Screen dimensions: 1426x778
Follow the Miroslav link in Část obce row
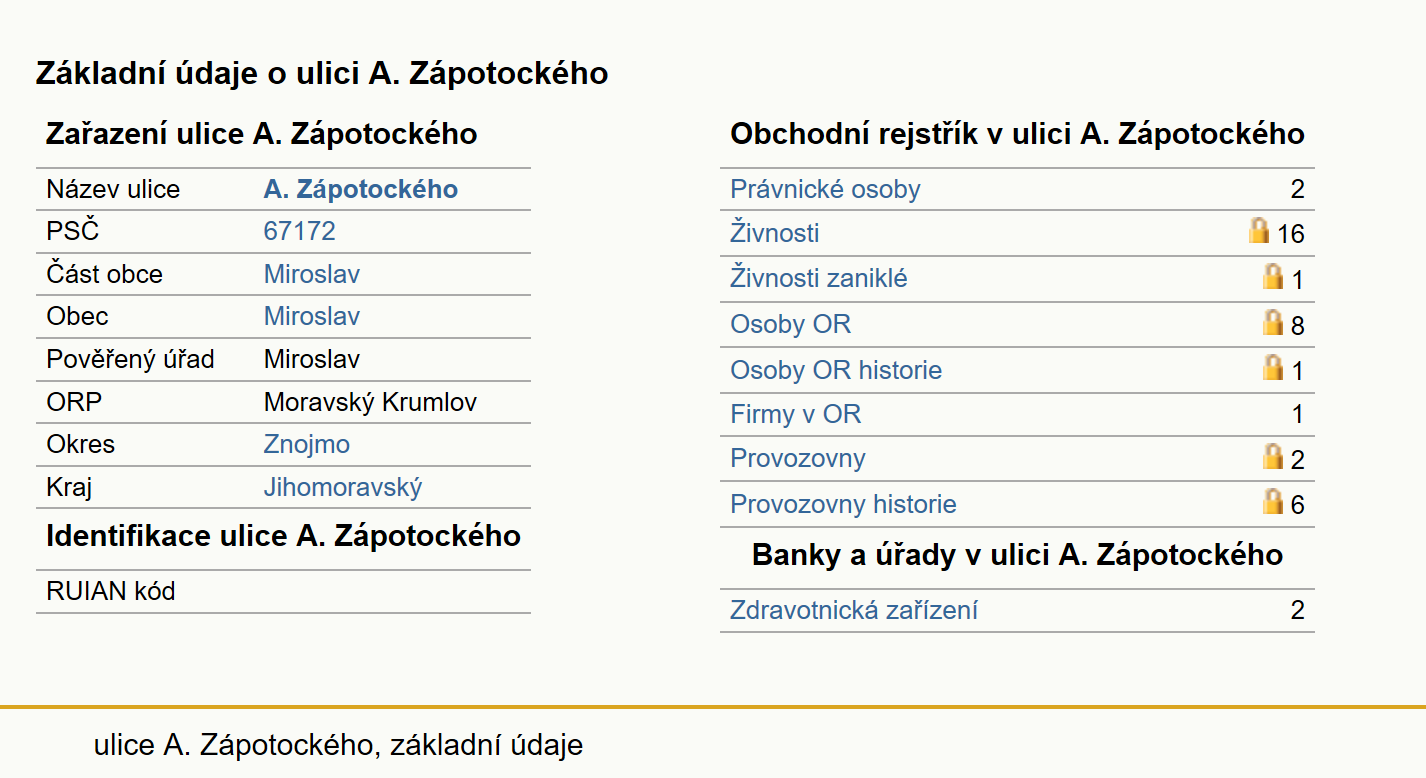(x=312, y=274)
